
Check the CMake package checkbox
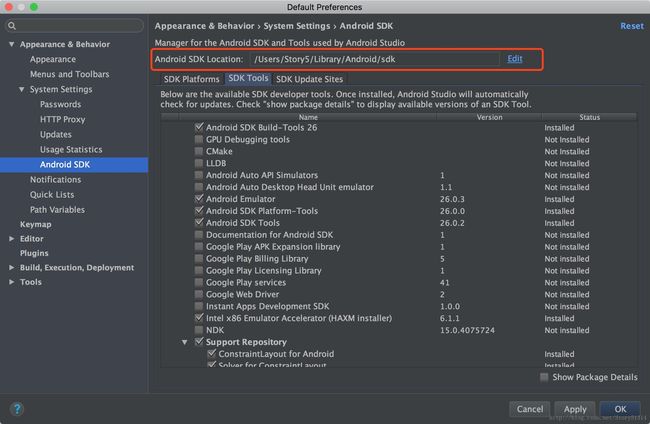click(x=199, y=151)
